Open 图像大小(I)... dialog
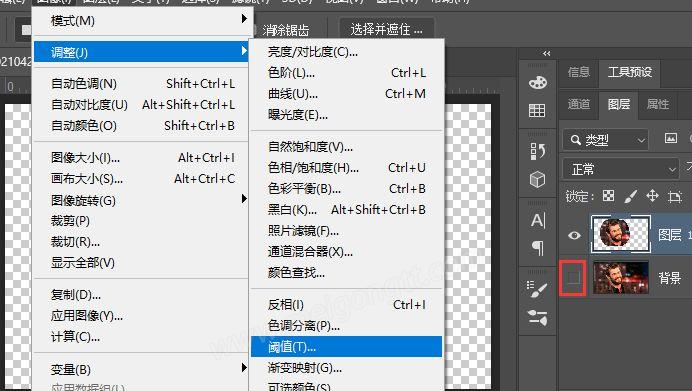Screen dimensions: 692x391 (x=141, y=158)
